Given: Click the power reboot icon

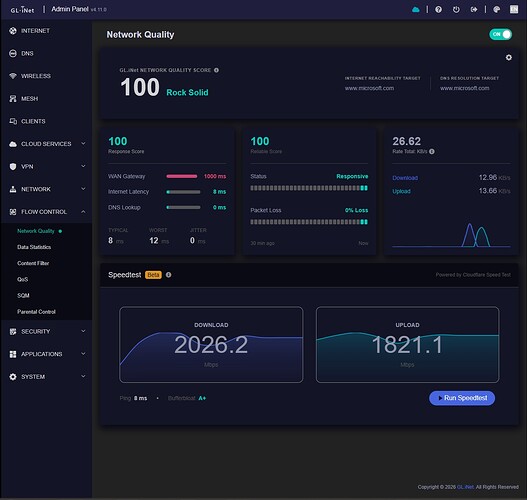Looking at the screenshot, I should [x=456, y=9].
